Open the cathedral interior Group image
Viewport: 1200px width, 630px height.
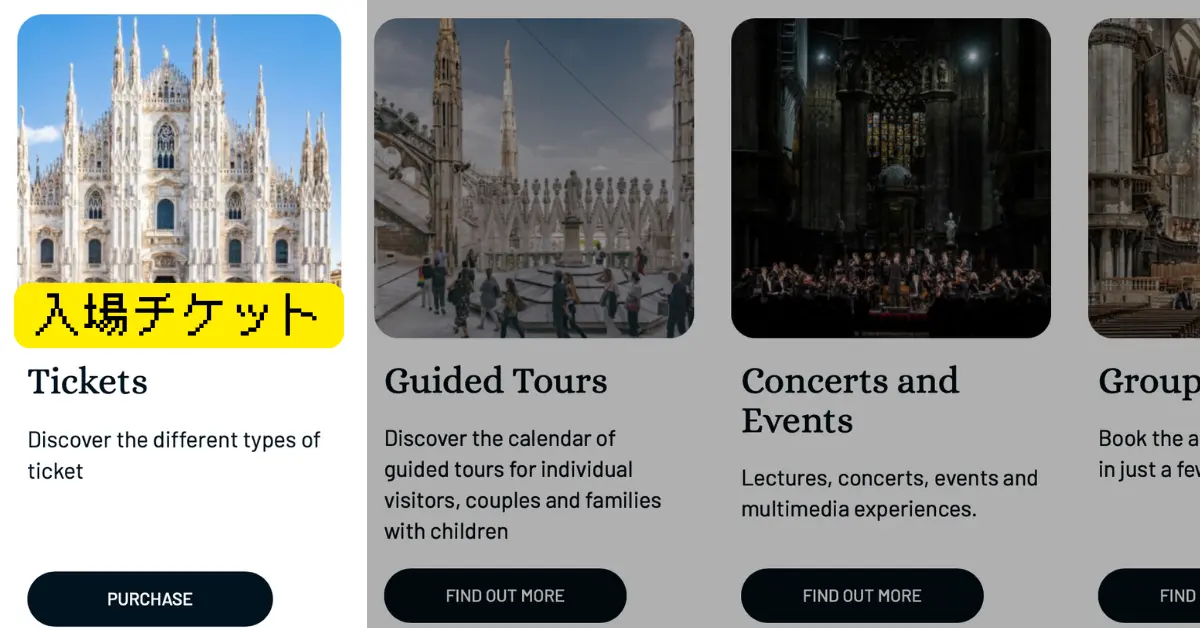click(1144, 178)
